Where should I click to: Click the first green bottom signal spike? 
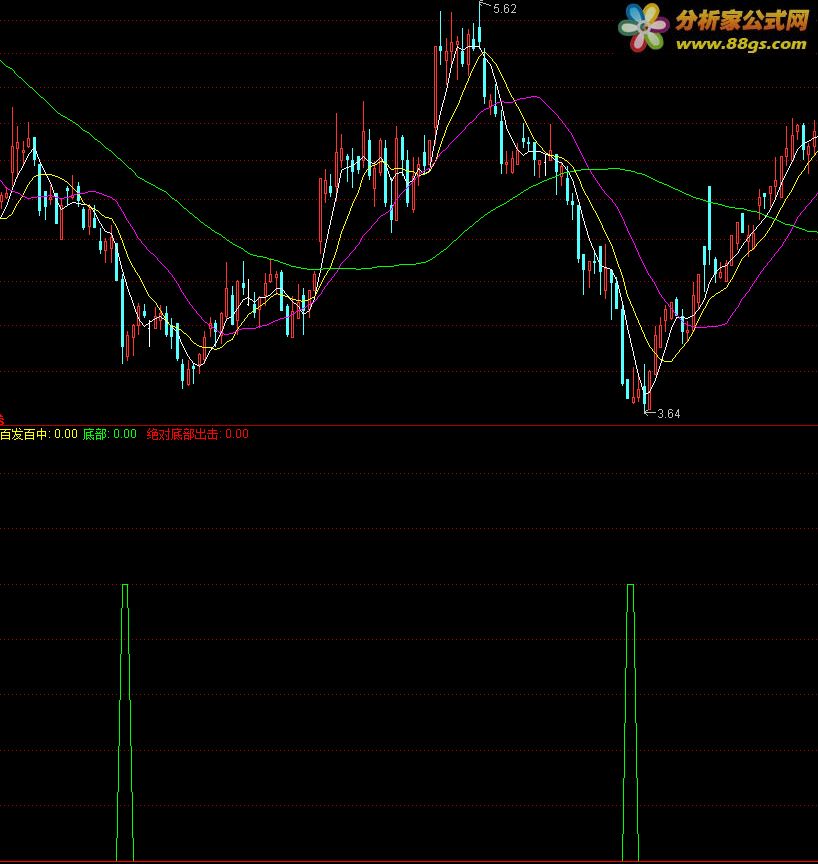125,722
